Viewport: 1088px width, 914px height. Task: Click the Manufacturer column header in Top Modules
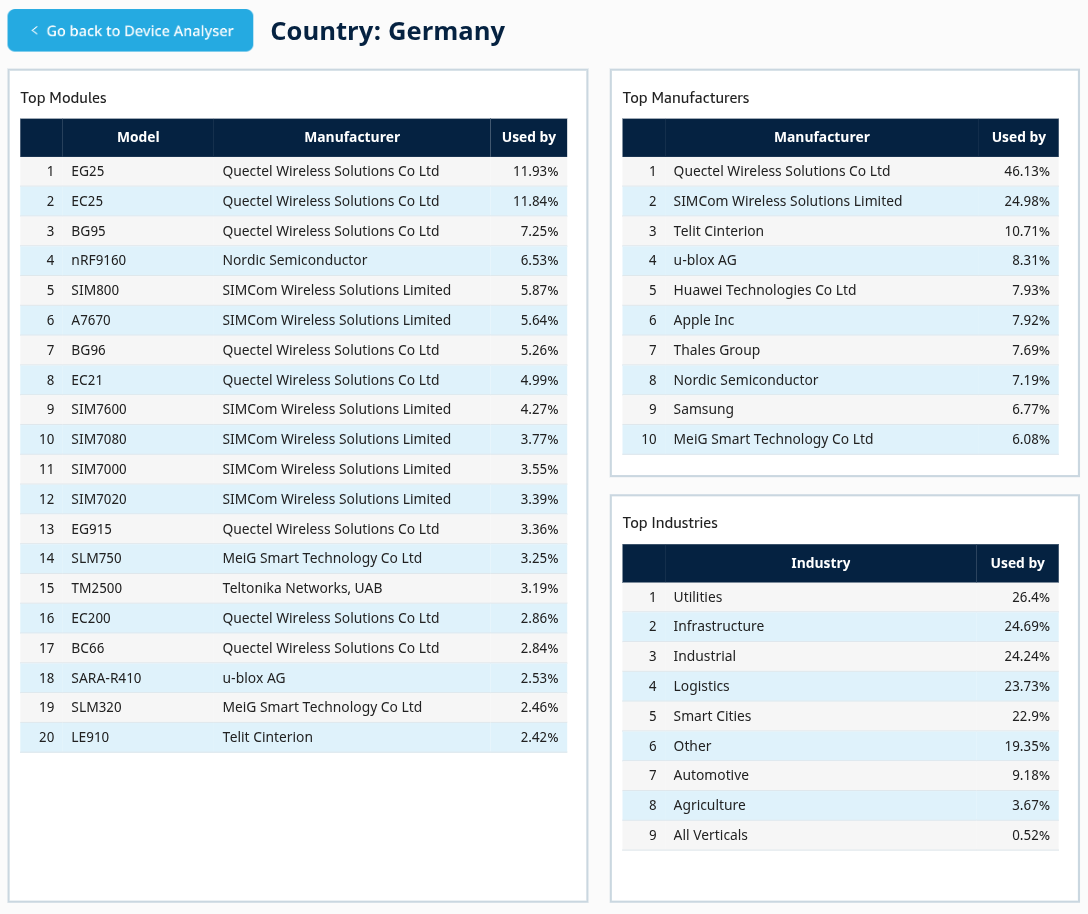352,137
